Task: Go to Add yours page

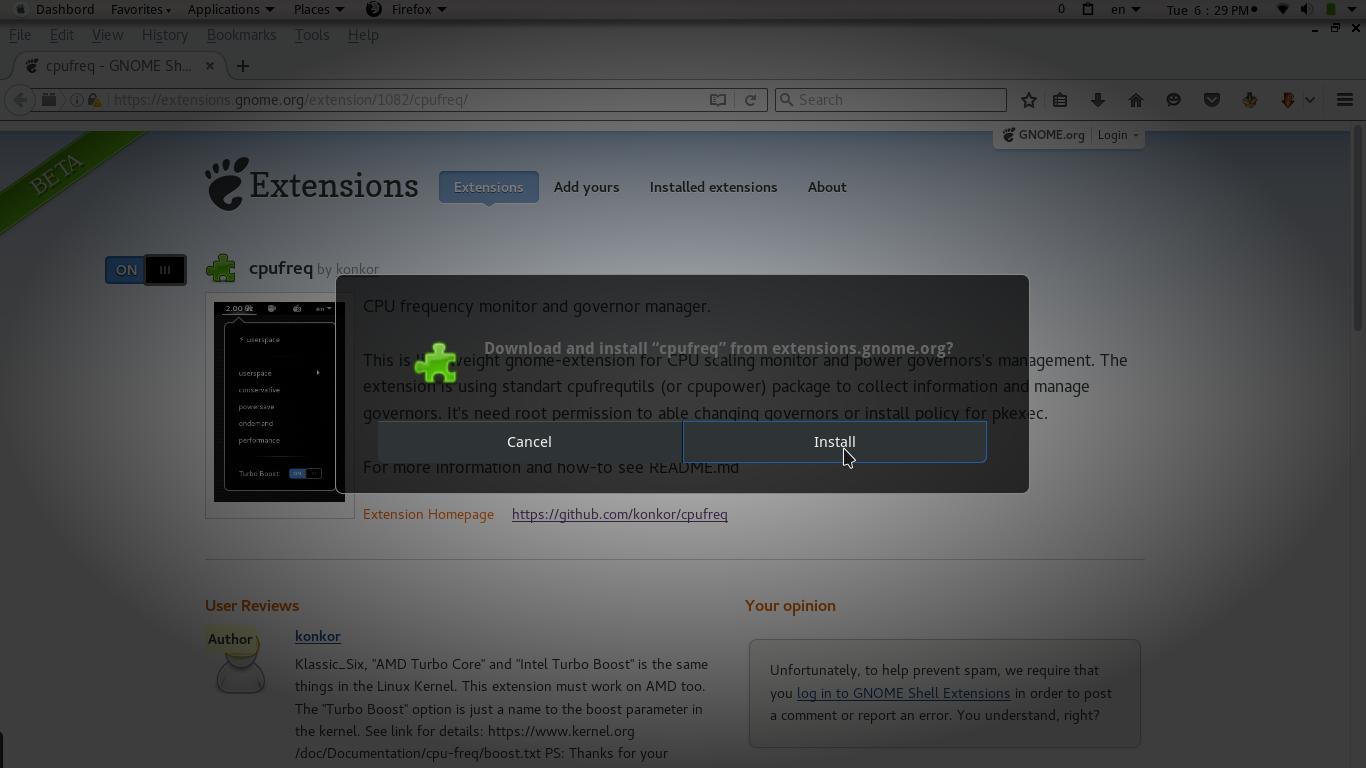Action: (586, 187)
